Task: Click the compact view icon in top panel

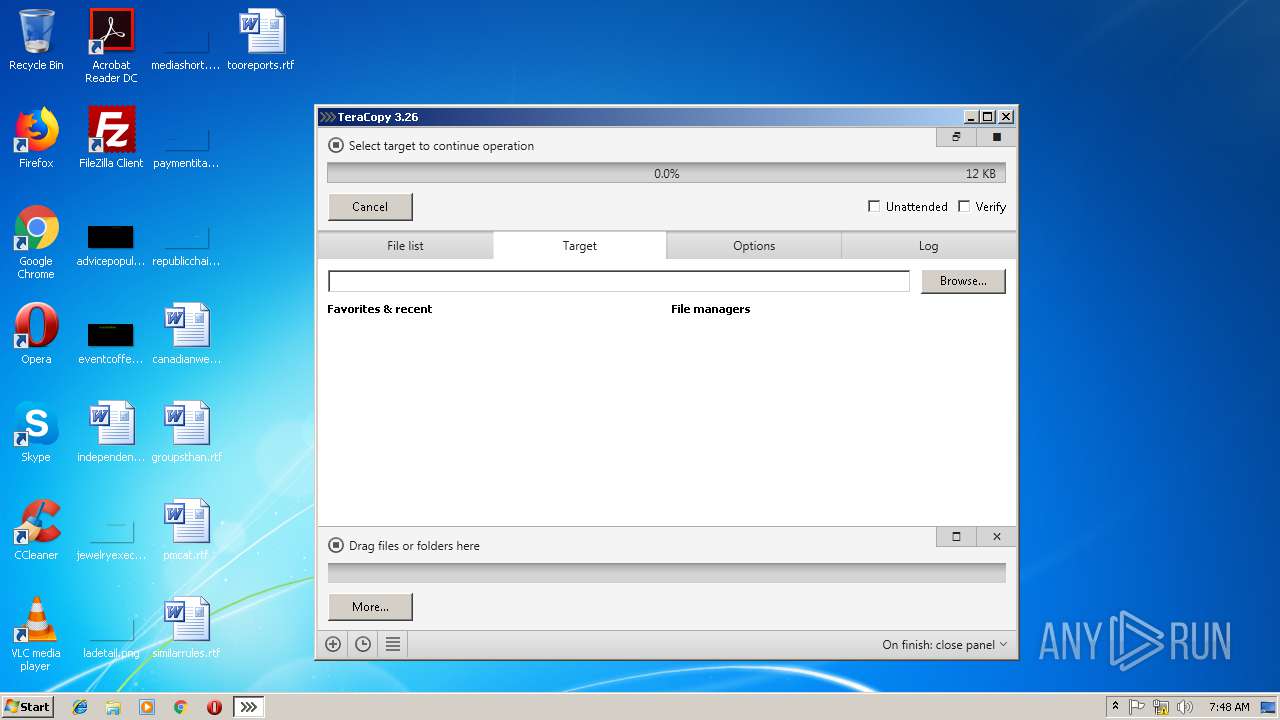Action: coord(956,137)
